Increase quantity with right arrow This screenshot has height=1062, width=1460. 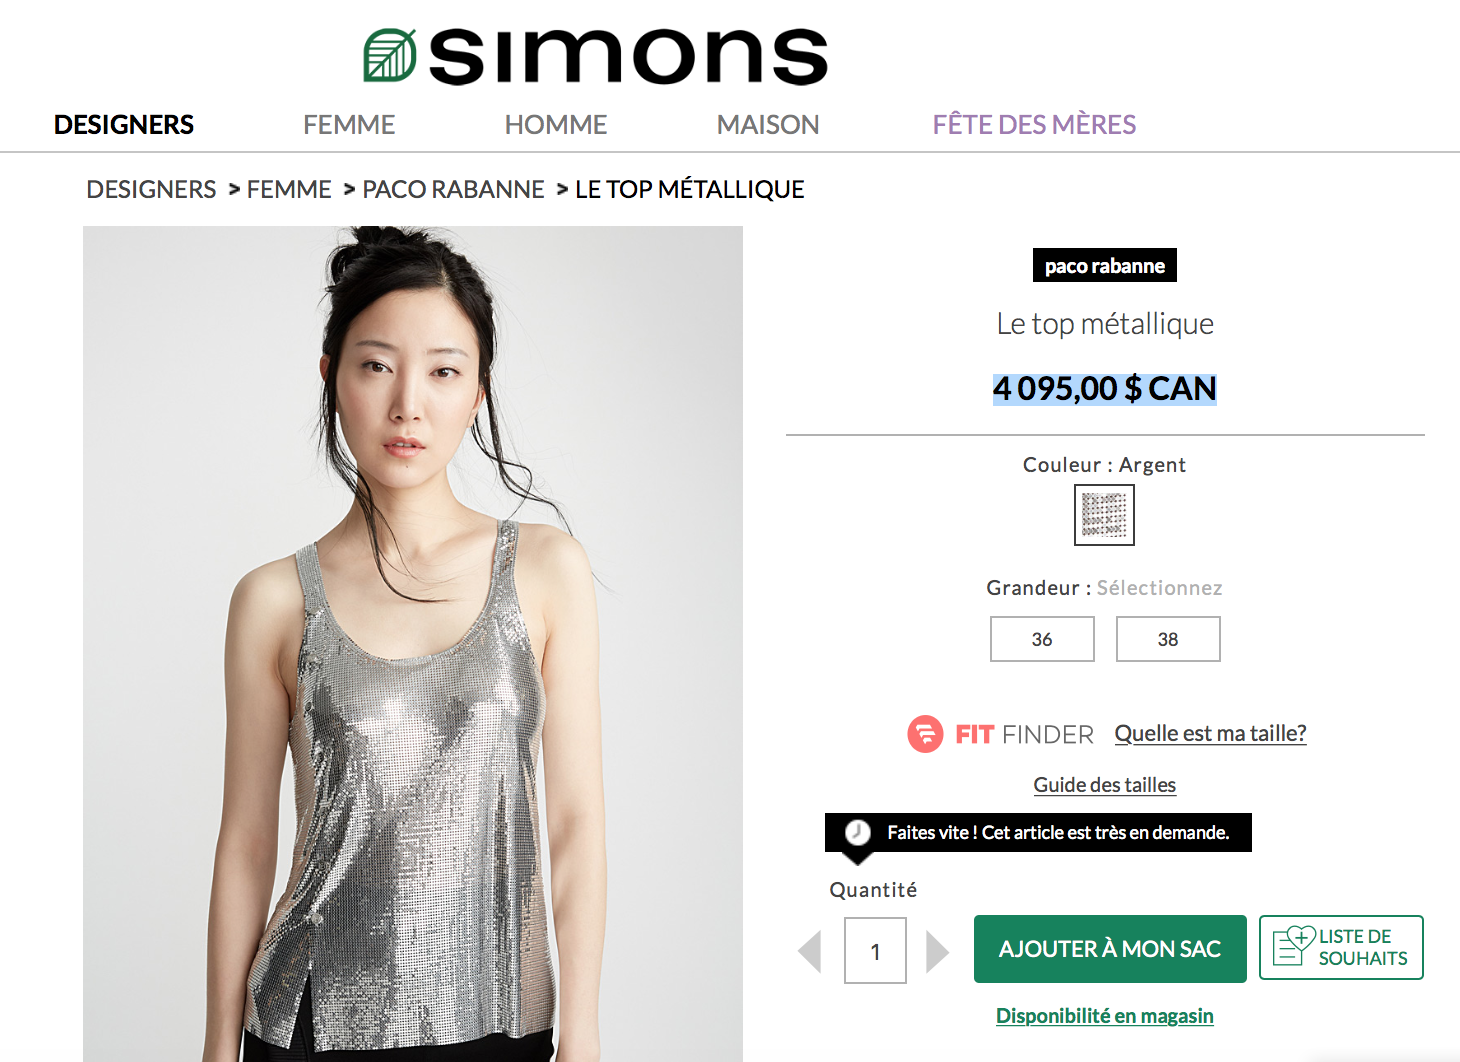[937, 951]
